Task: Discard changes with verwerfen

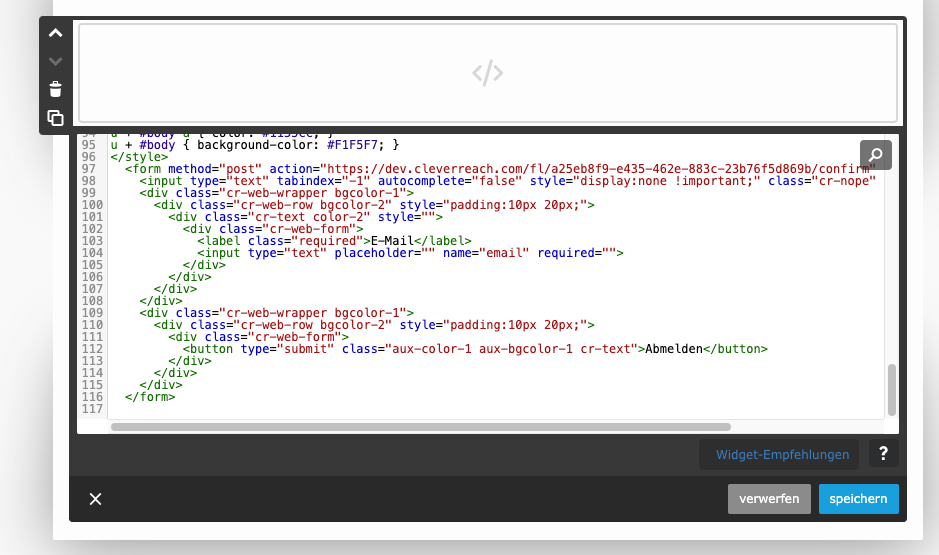Action: pos(769,499)
